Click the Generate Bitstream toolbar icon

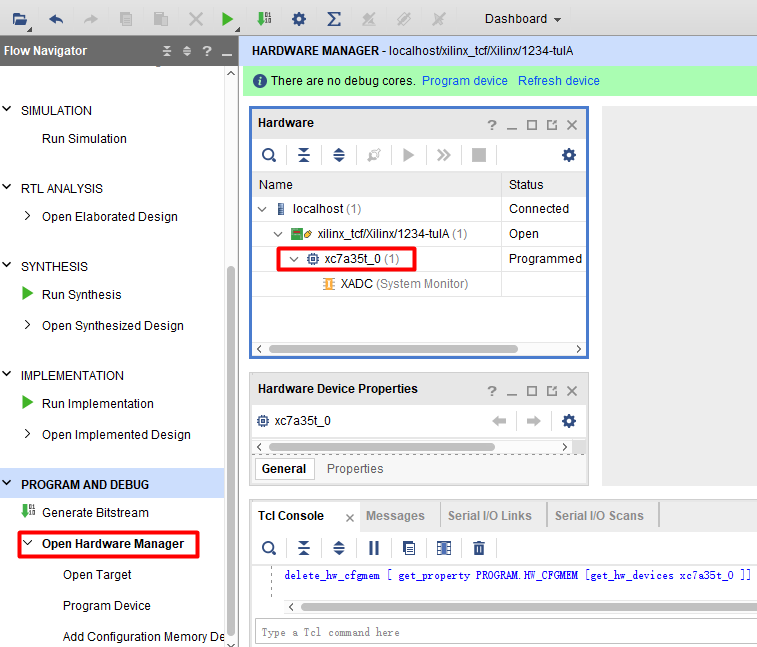264,19
